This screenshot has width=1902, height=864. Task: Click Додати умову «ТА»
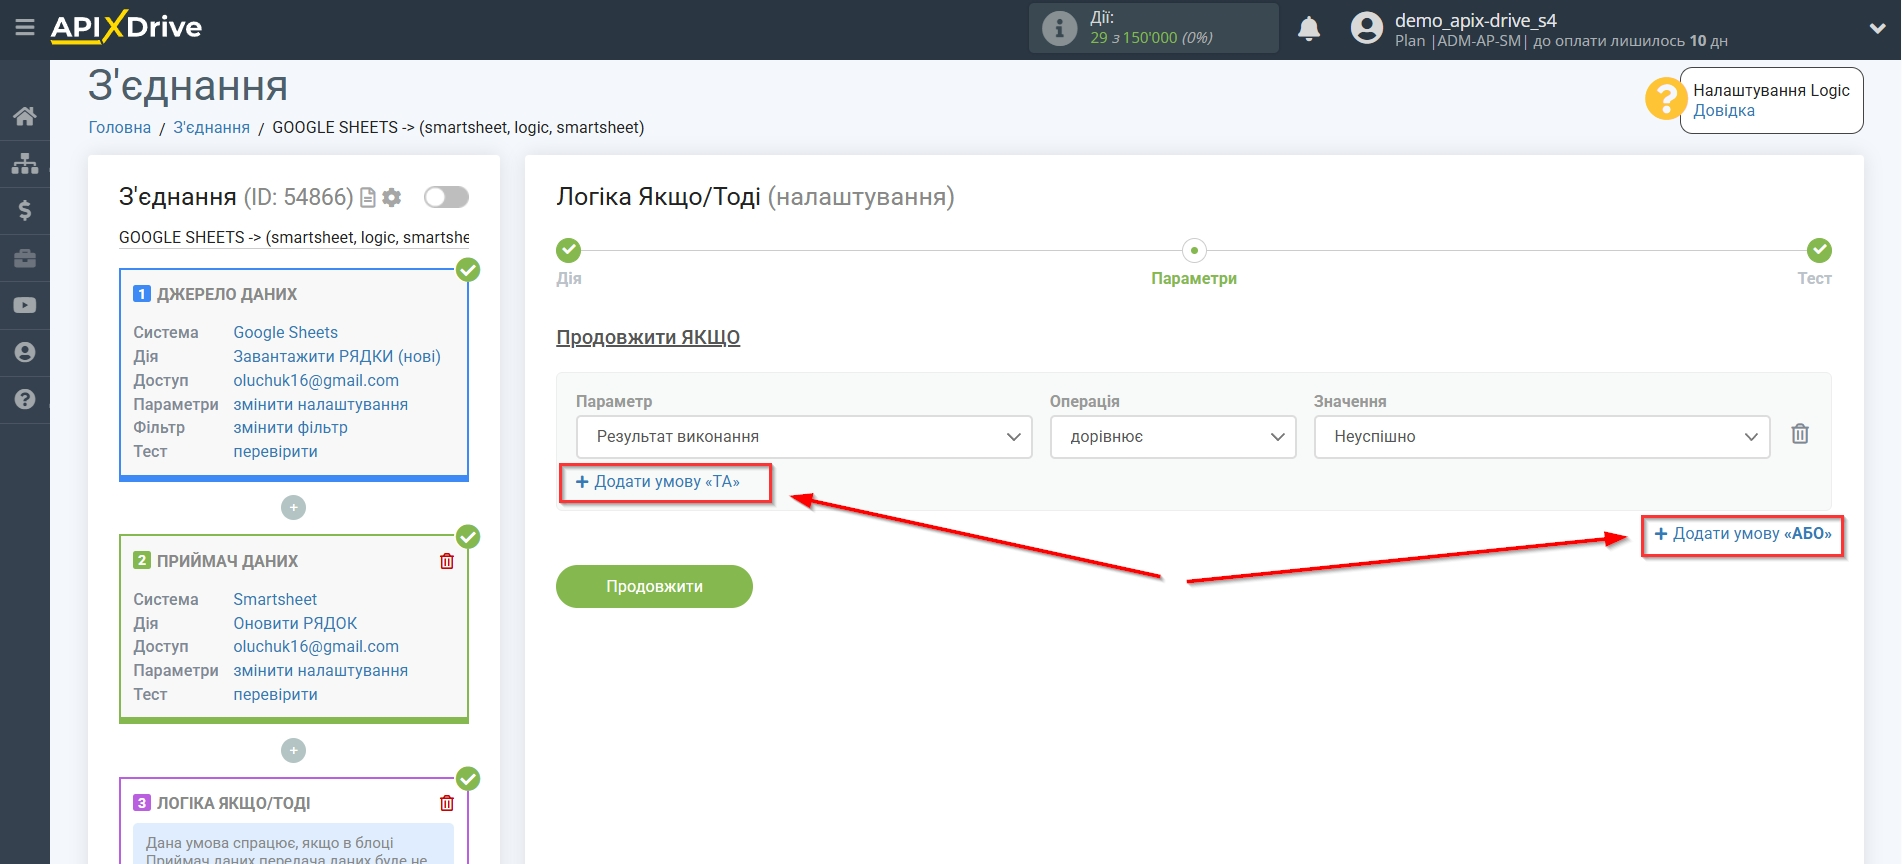[x=658, y=482]
